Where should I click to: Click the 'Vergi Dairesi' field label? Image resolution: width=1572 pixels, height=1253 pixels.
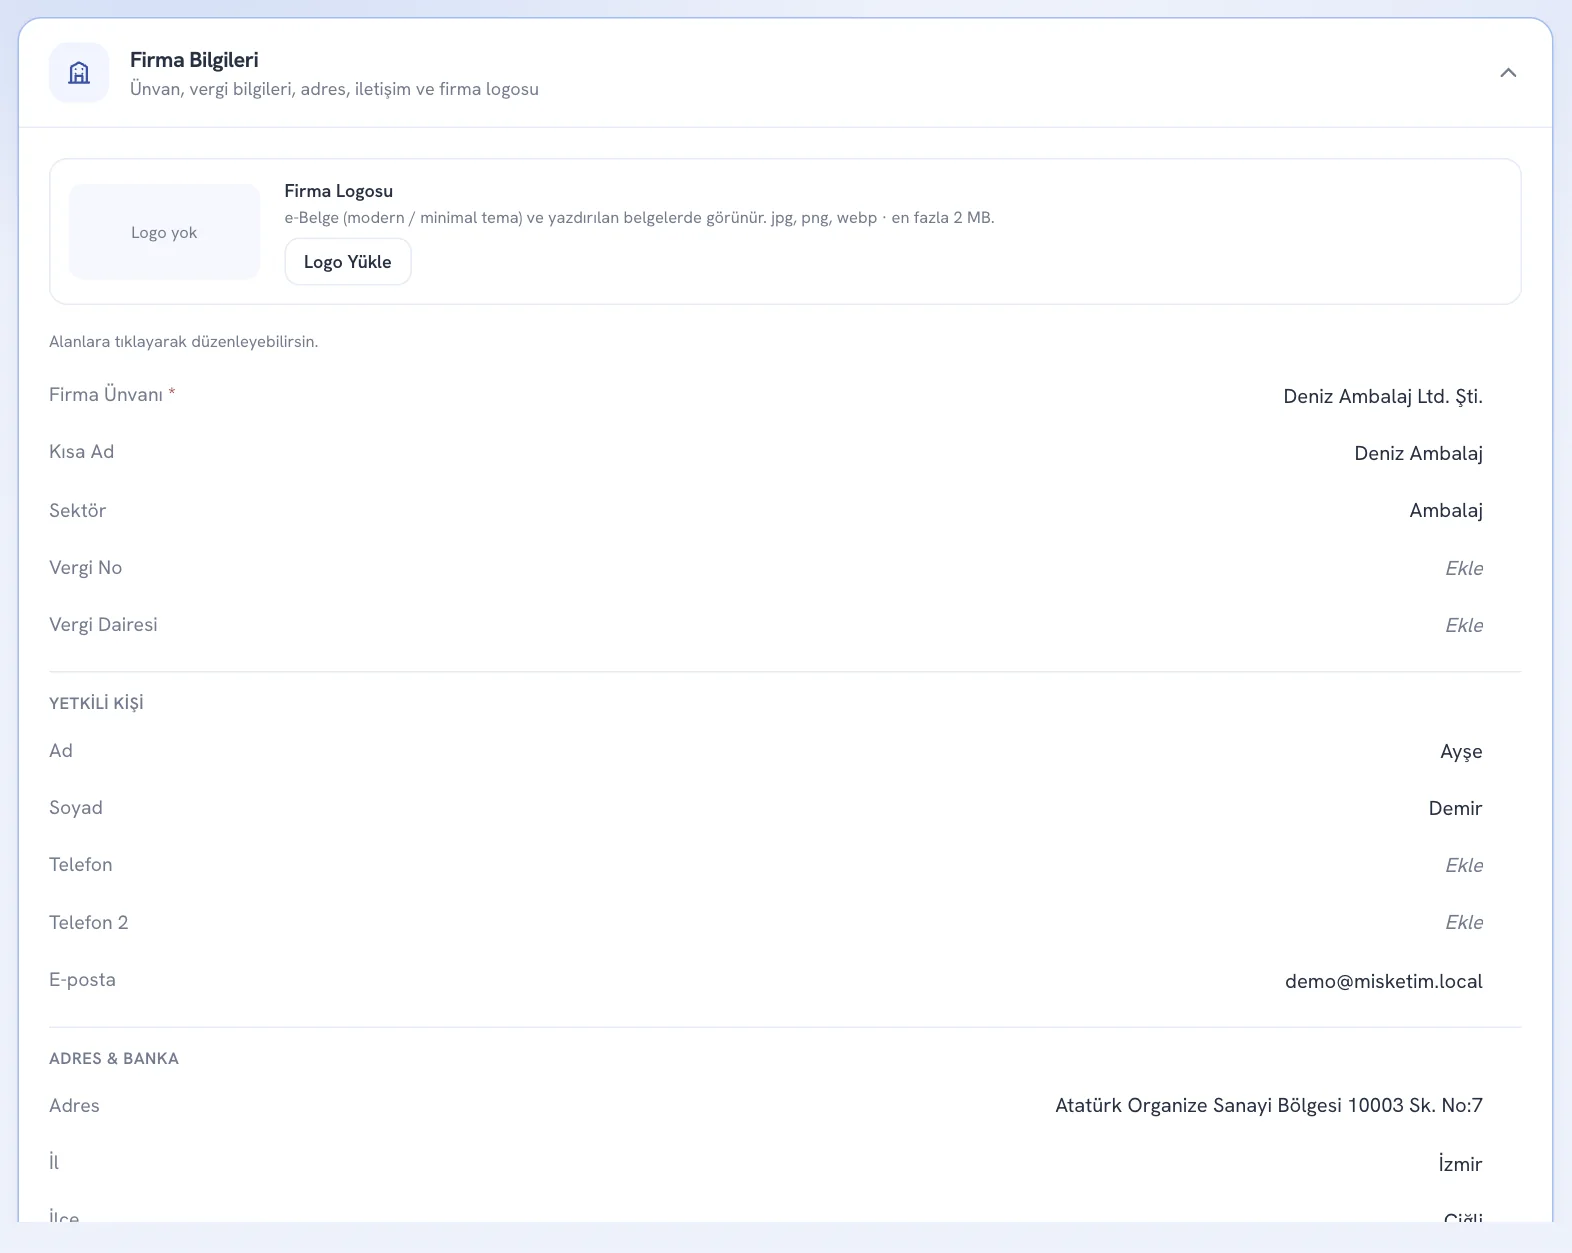103,624
